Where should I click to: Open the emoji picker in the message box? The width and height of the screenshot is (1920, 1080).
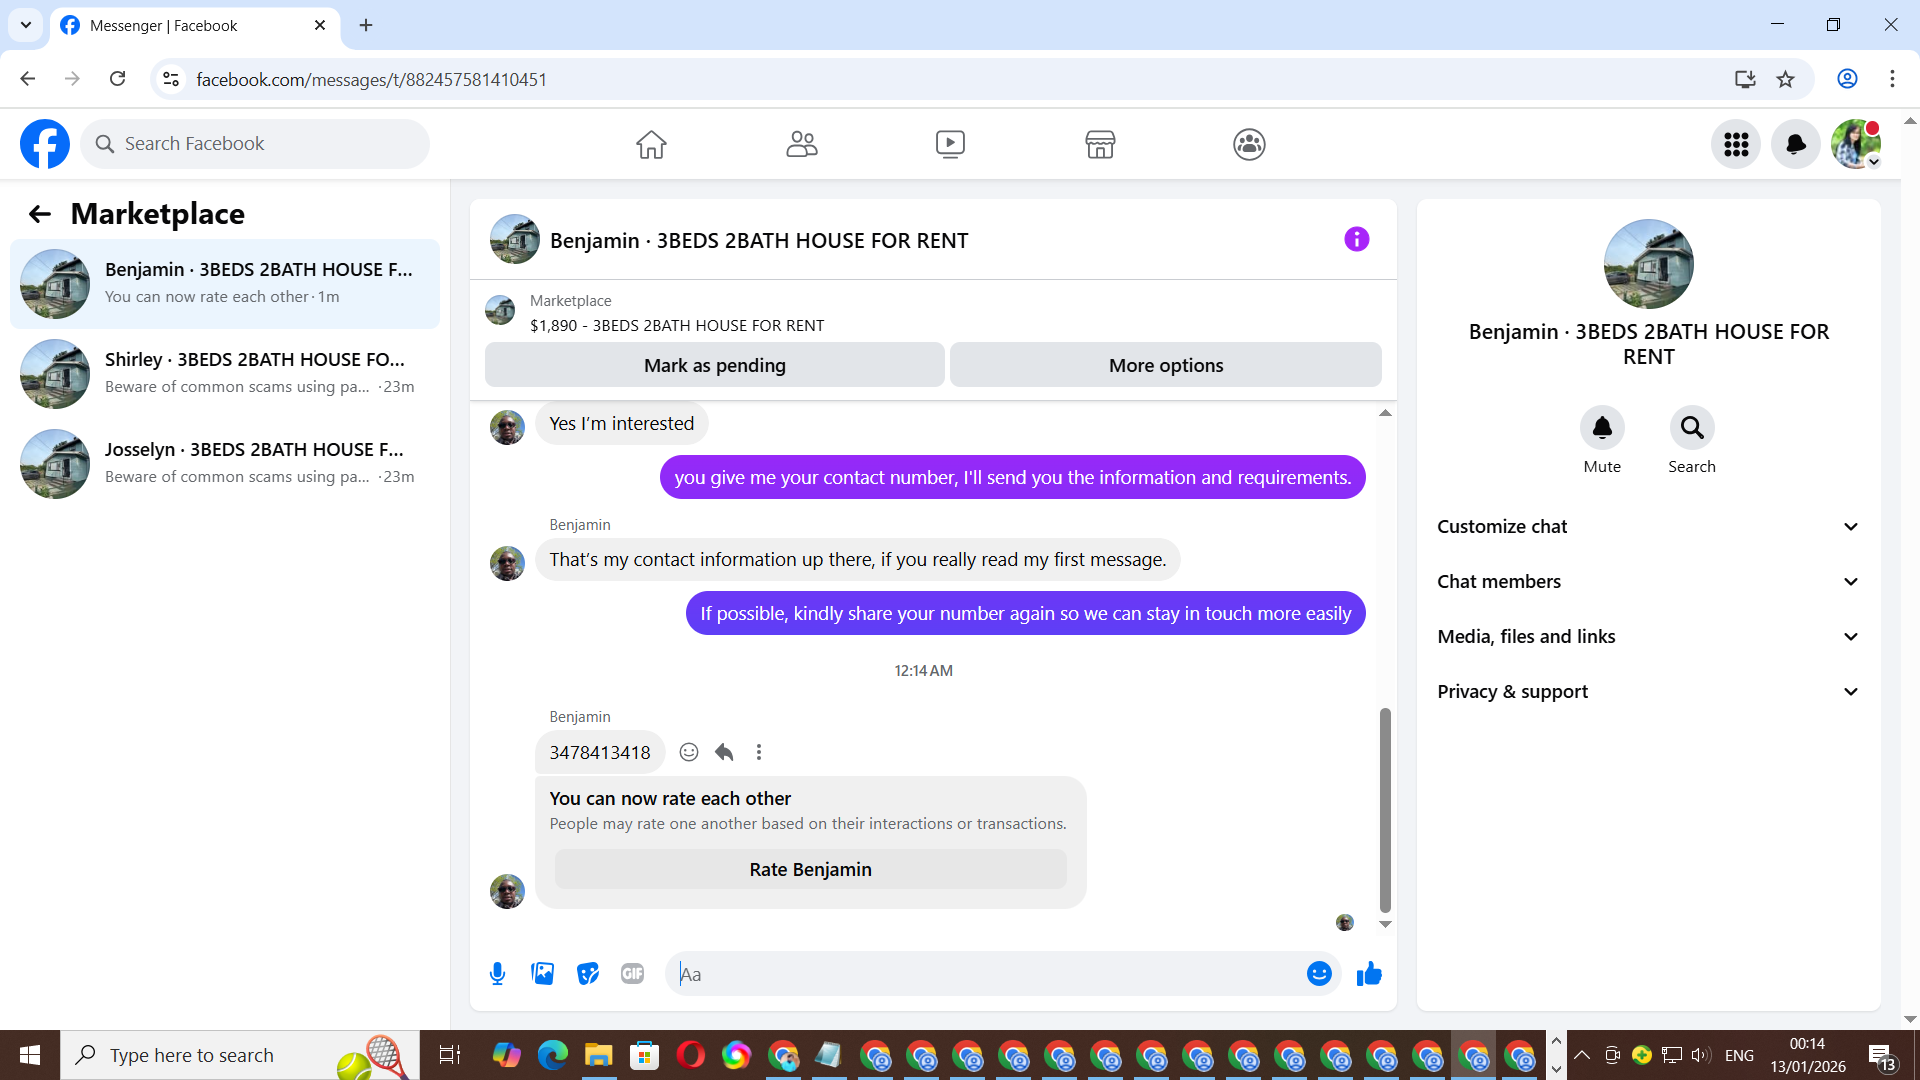1319,974
